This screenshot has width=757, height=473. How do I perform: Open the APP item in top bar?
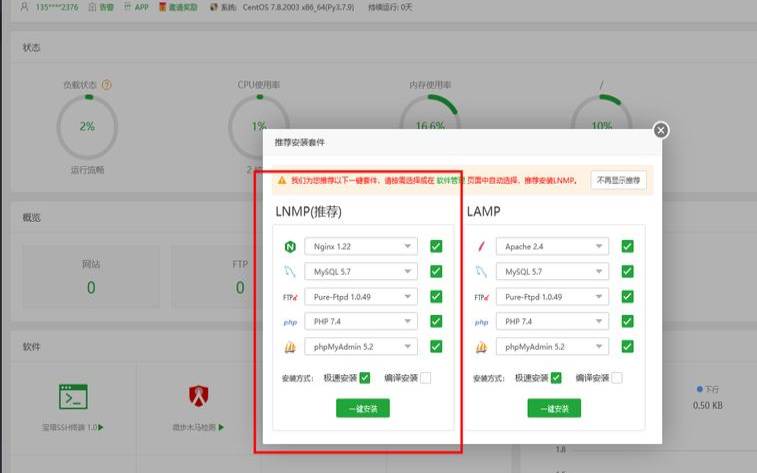pyautogui.click(x=136, y=6)
